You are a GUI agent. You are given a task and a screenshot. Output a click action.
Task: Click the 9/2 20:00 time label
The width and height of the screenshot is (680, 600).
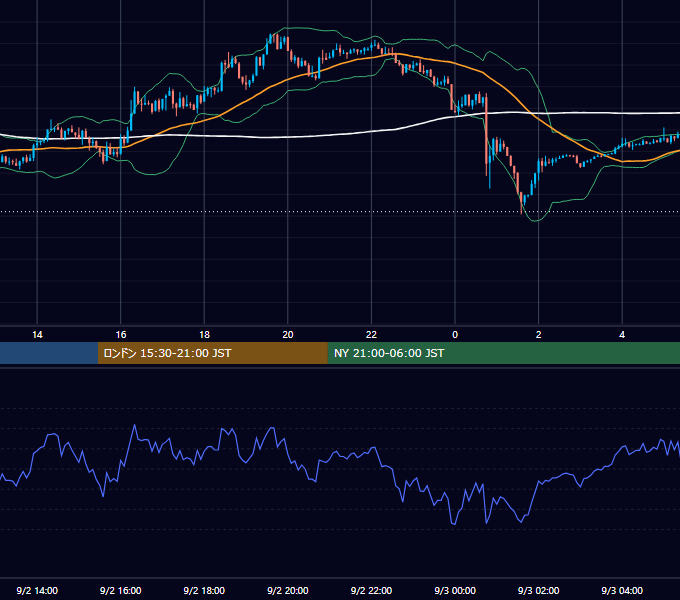pyautogui.click(x=288, y=590)
